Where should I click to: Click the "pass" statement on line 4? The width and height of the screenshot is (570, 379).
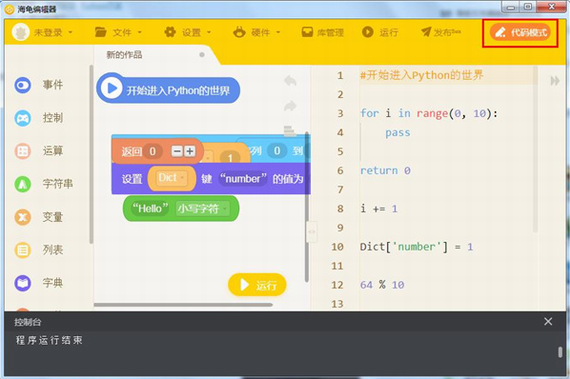click(x=397, y=133)
